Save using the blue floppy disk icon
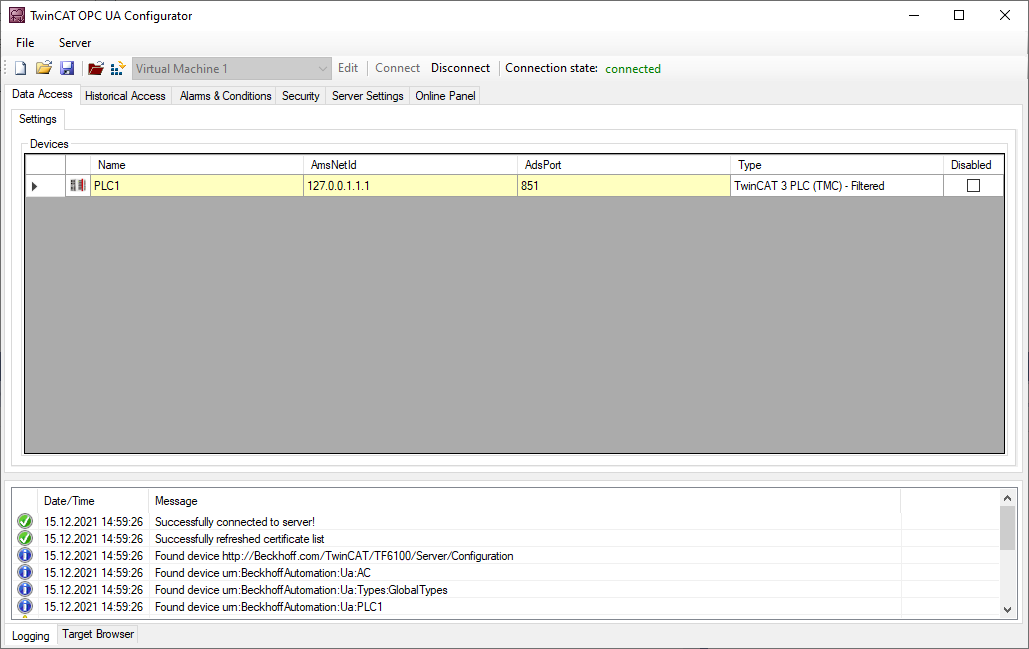 pos(67,68)
